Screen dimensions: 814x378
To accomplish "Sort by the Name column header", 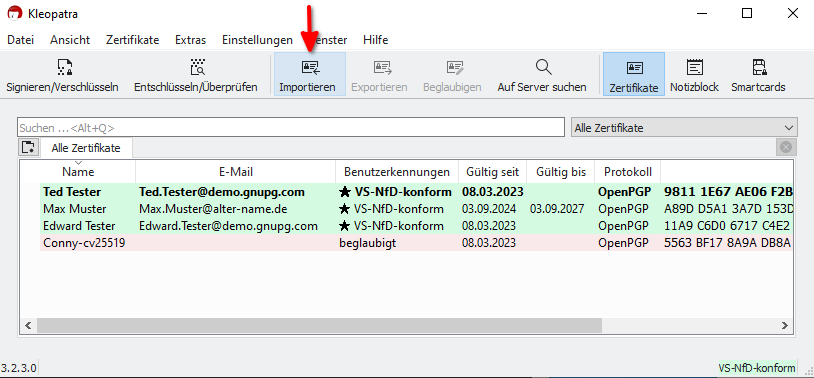I will click(78, 171).
